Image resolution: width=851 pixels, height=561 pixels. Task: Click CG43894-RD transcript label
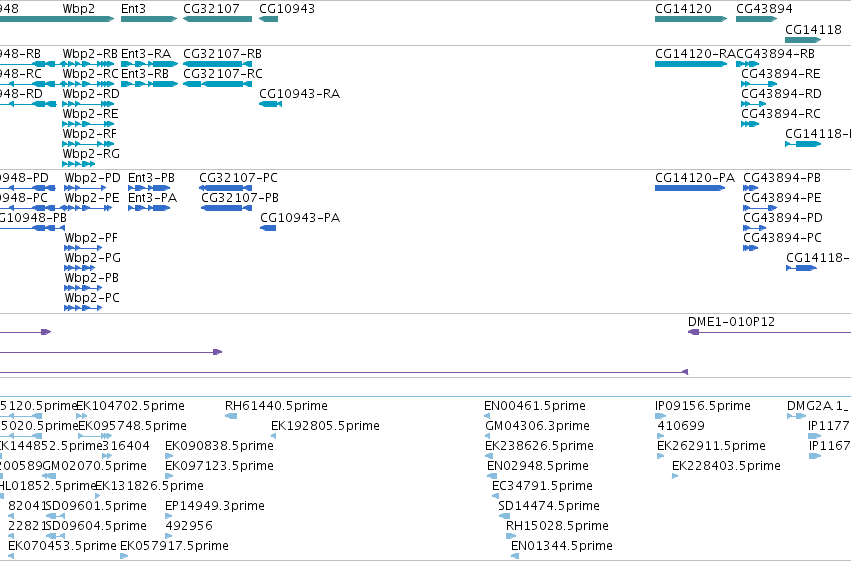(x=781, y=93)
